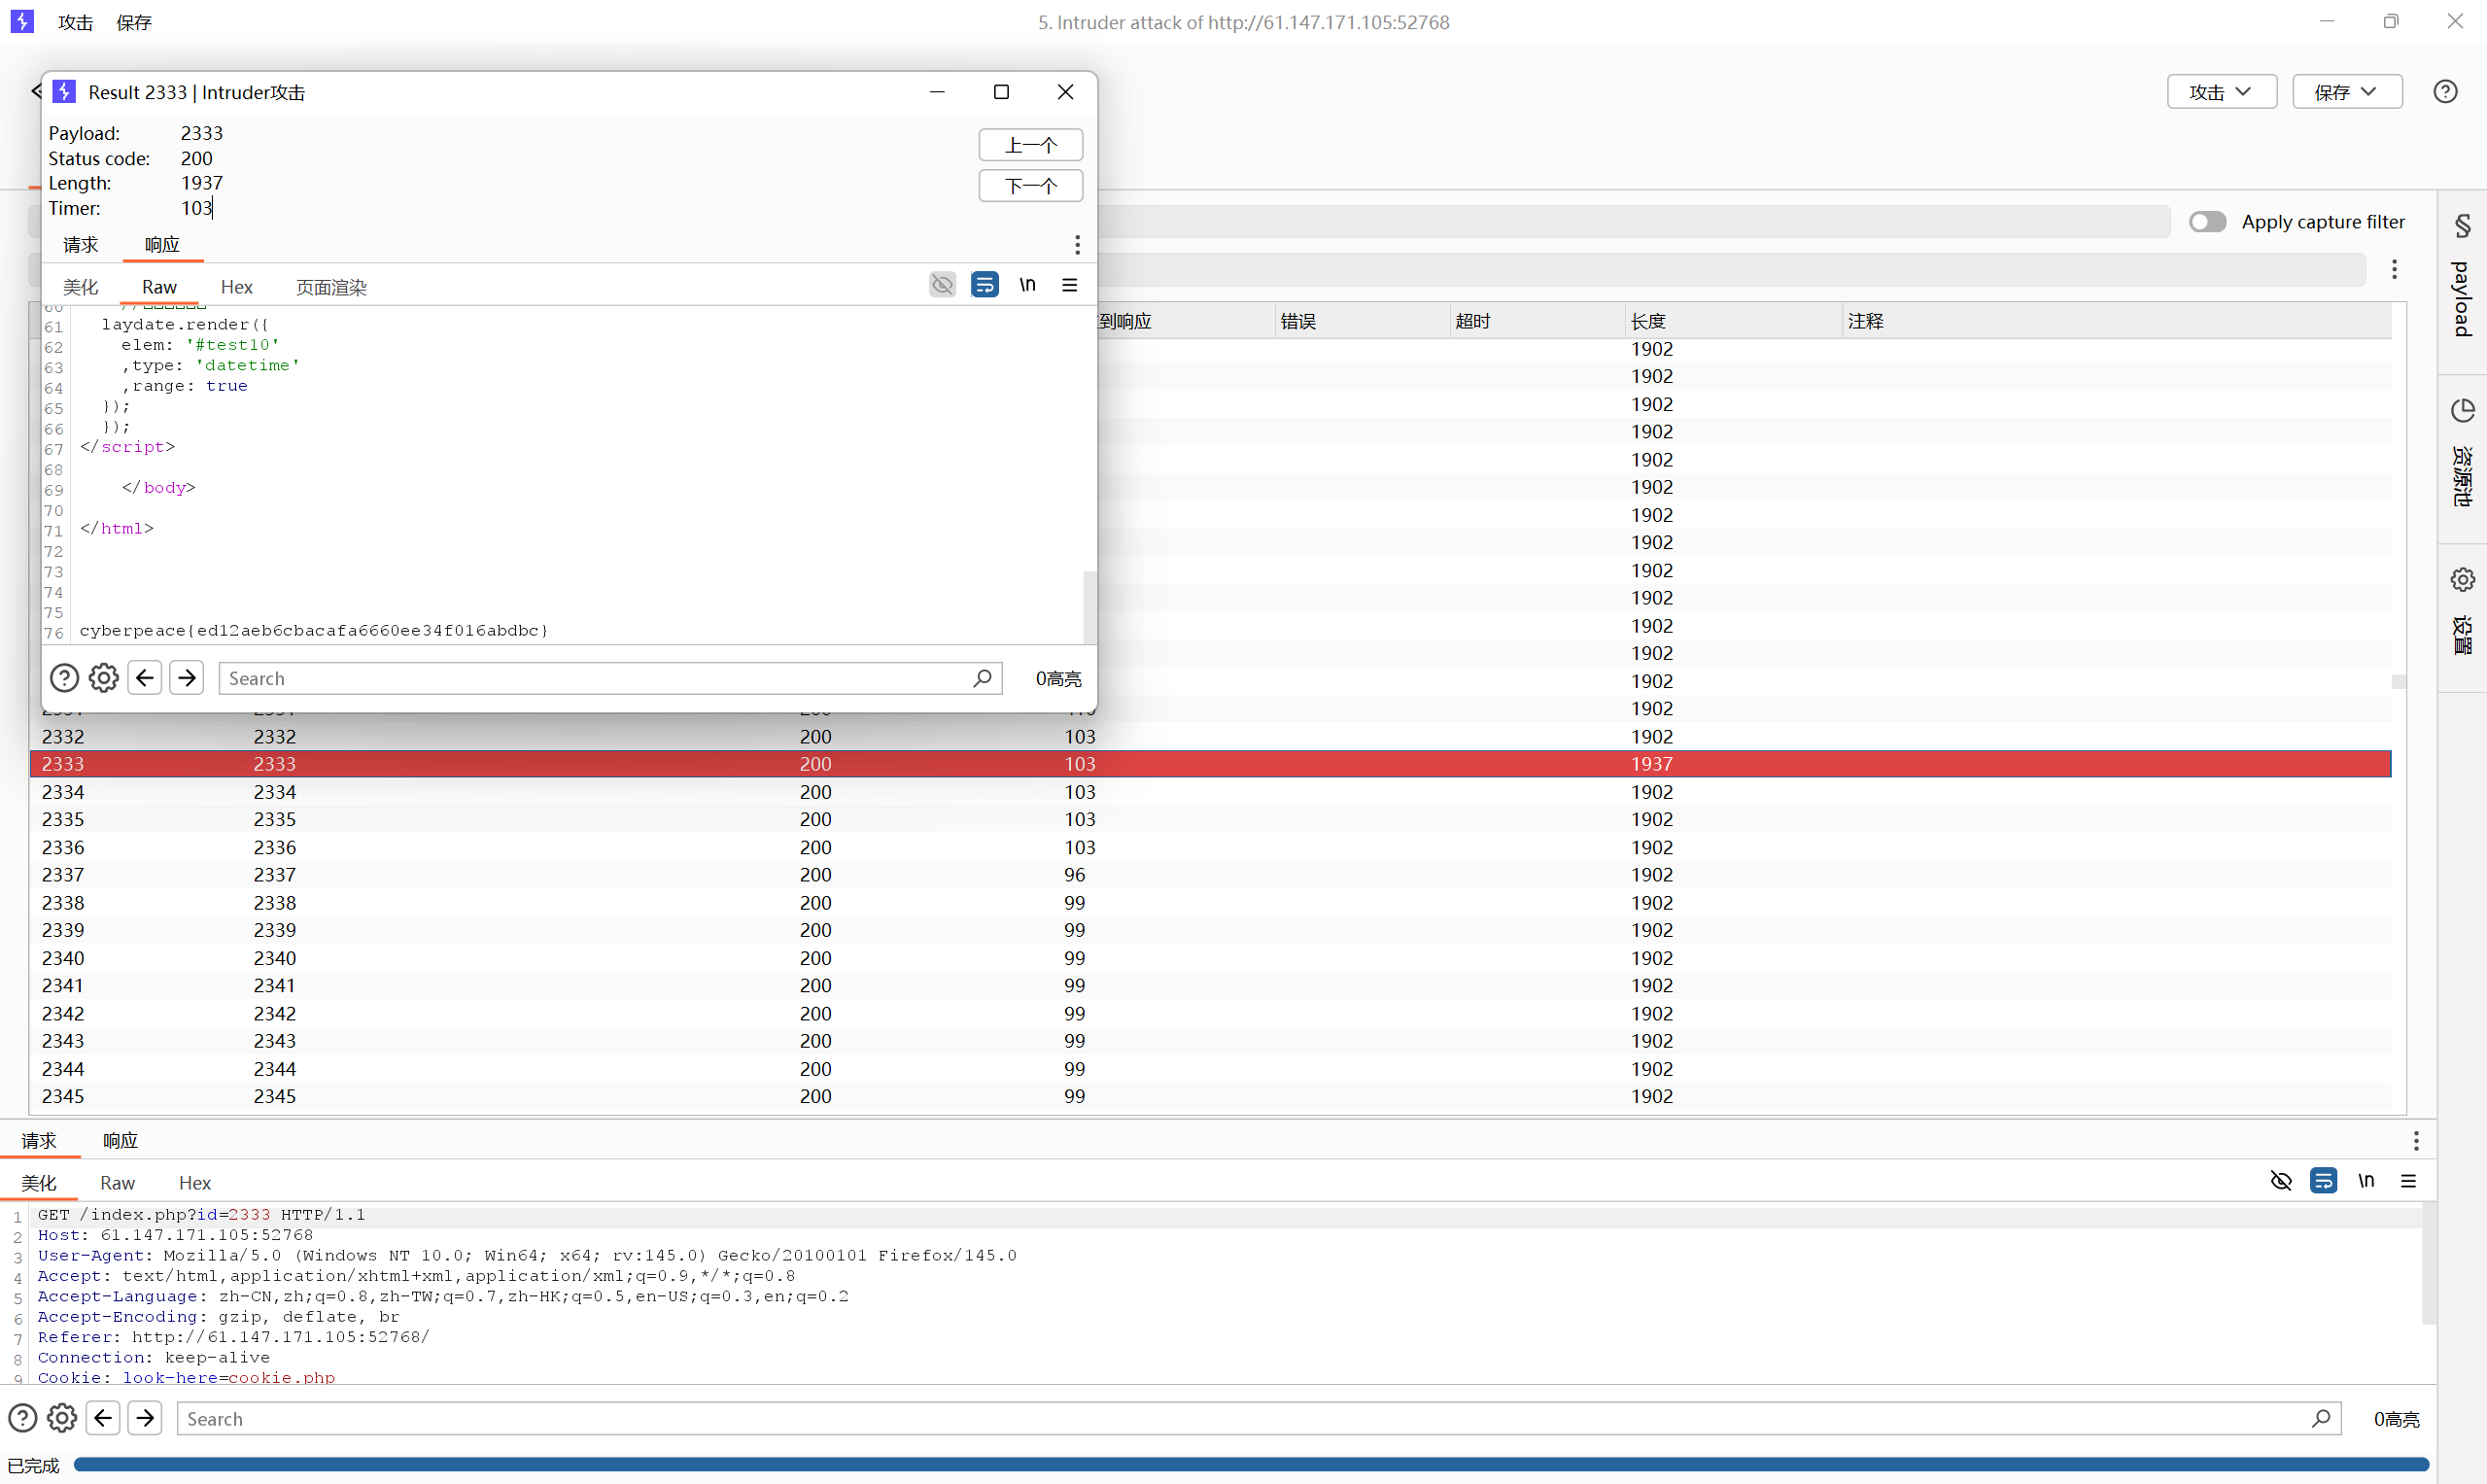The height and width of the screenshot is (1484, 2487).
Task: Expand the 攻击 dropdown button
Action: coord(2220,92)
